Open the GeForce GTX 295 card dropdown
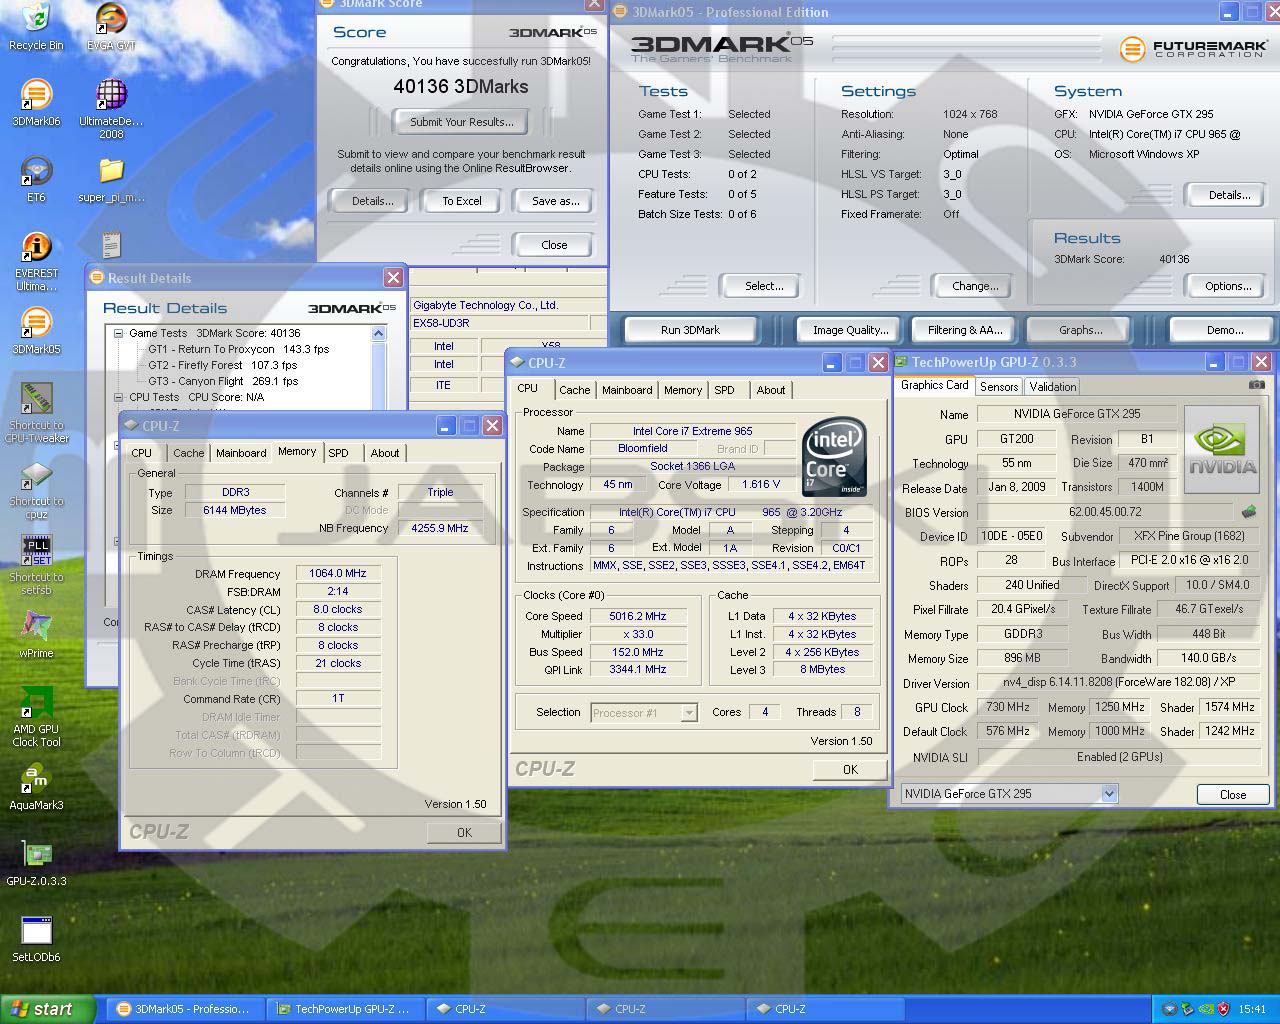The image size is (1280, 1024). (x=1108, y=793)
